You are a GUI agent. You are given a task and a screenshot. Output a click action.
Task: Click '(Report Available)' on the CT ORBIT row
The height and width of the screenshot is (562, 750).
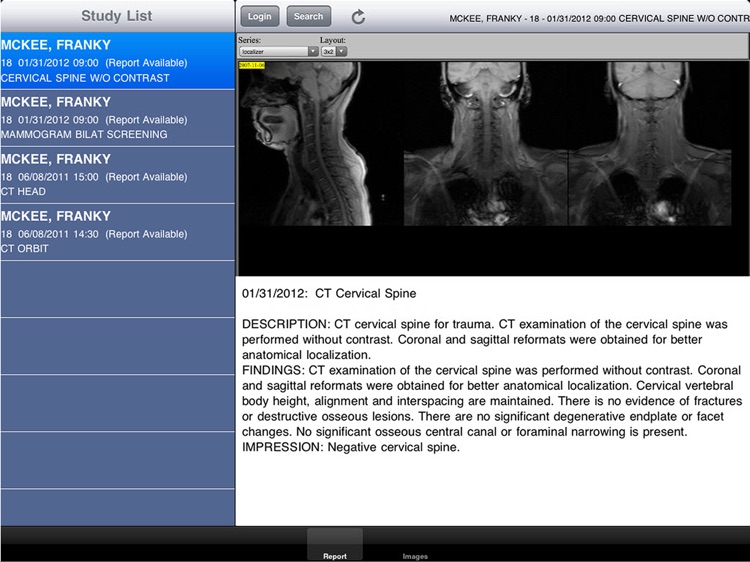tap(146, 234)
